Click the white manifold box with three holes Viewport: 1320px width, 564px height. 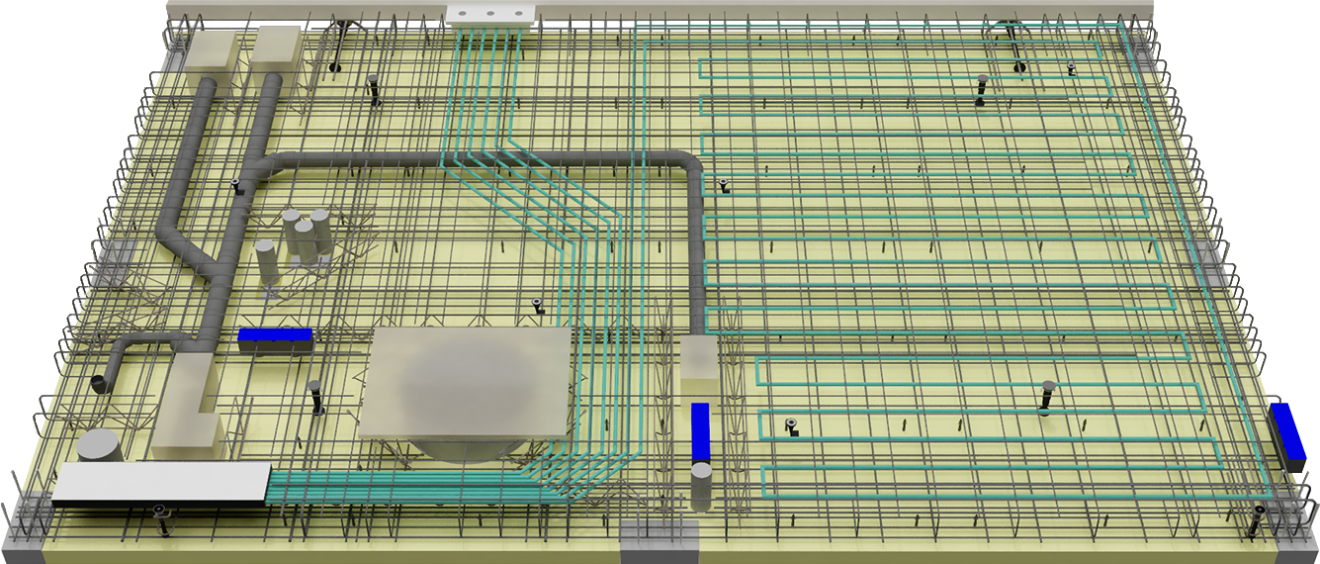click(x=490, y=14)
